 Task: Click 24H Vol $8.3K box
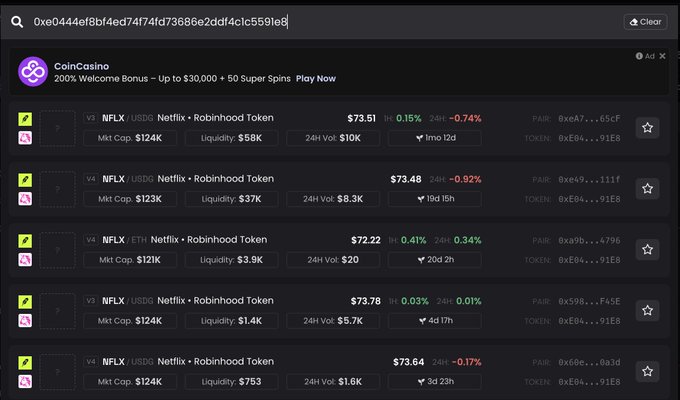tap(333, 199)
